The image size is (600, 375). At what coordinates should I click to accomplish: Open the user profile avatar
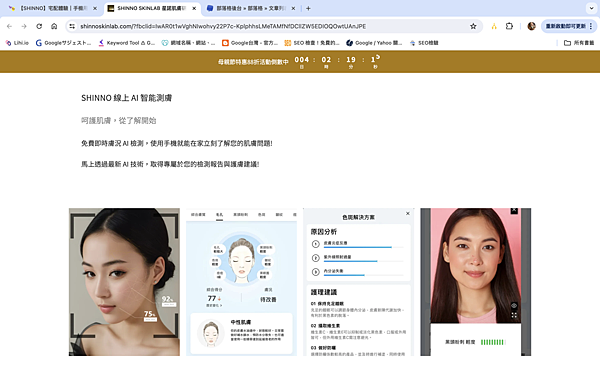coord(531,26)
